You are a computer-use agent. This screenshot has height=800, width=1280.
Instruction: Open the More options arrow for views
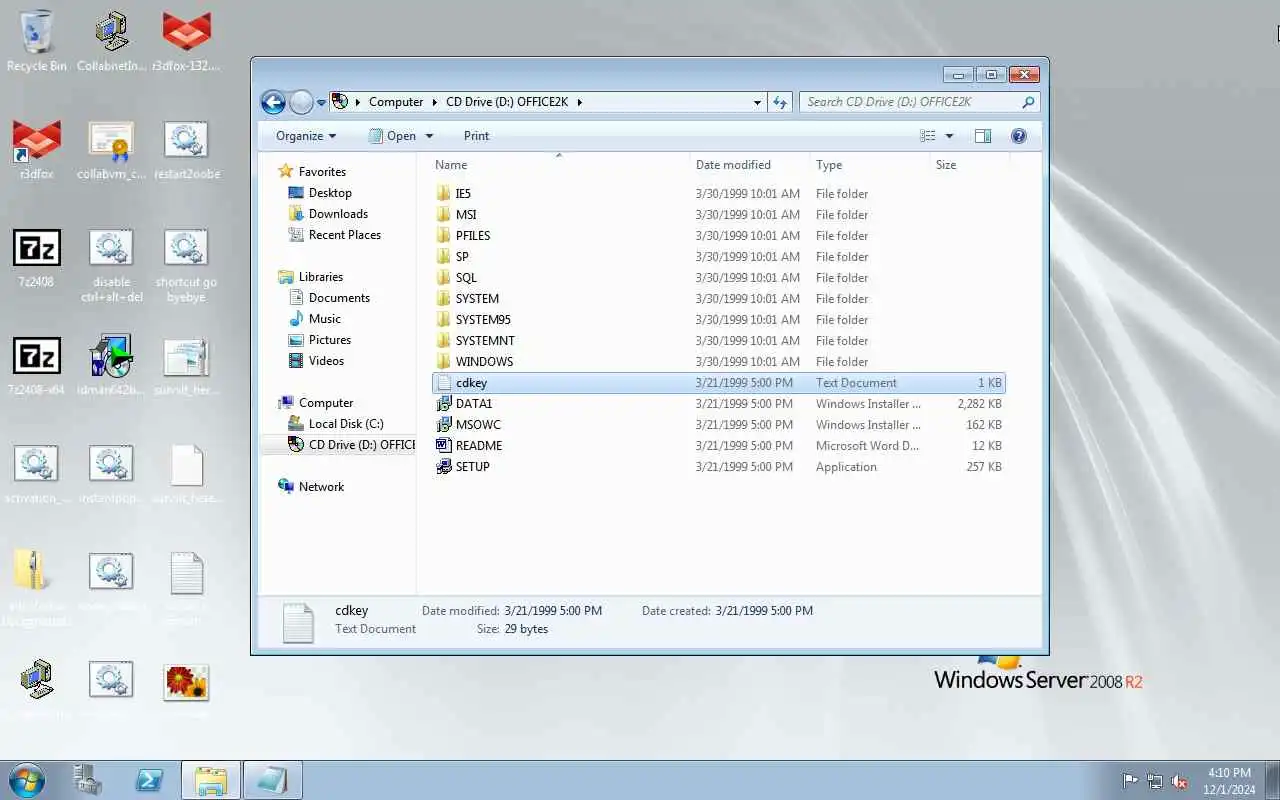click(x=949, y=136)
